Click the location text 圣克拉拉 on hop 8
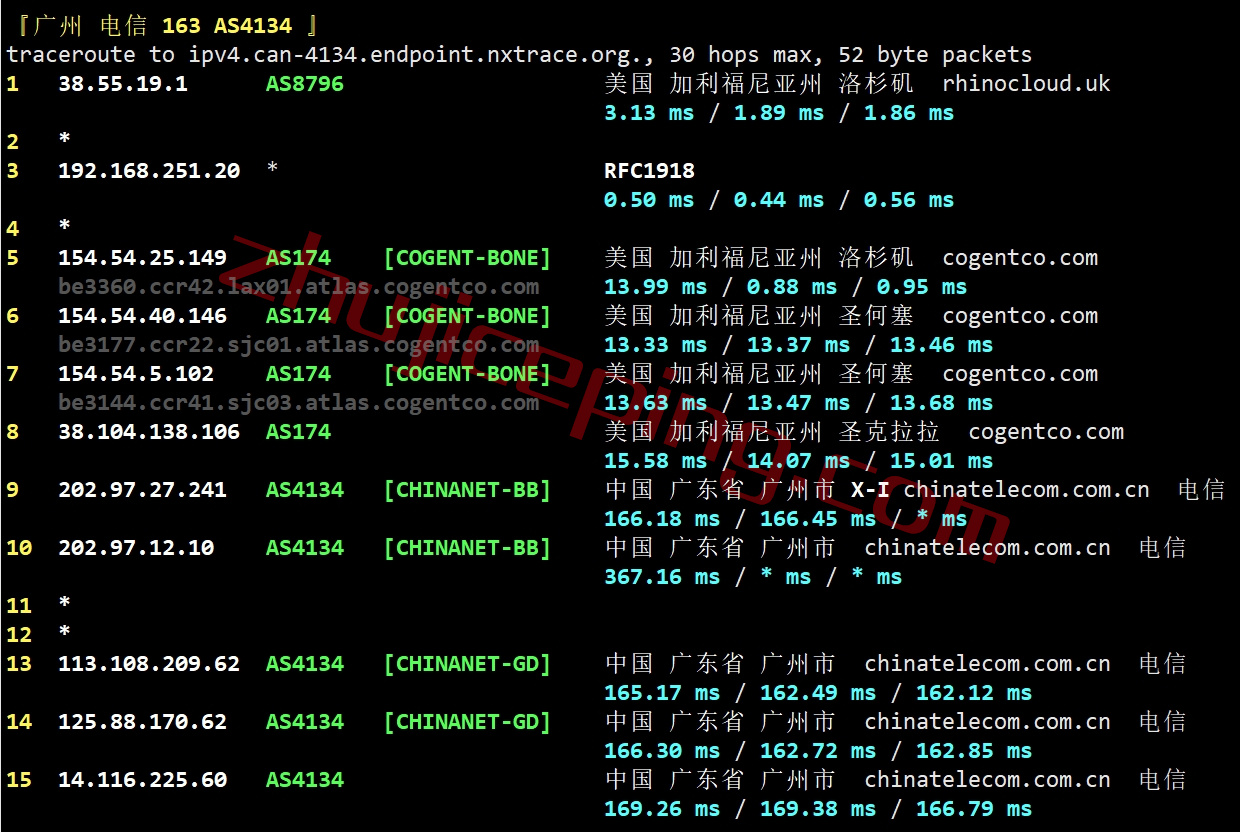1240x832 pixels. click(889, 432)
